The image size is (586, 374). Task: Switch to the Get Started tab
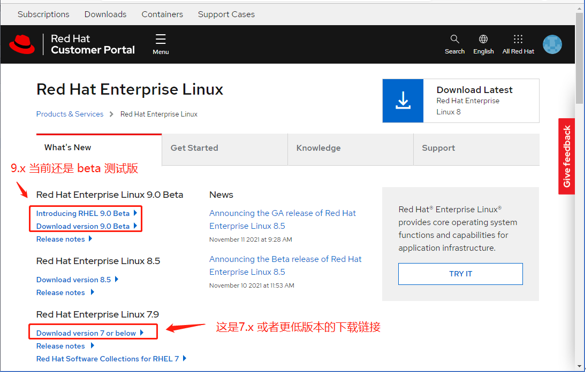tap(225, 149)
